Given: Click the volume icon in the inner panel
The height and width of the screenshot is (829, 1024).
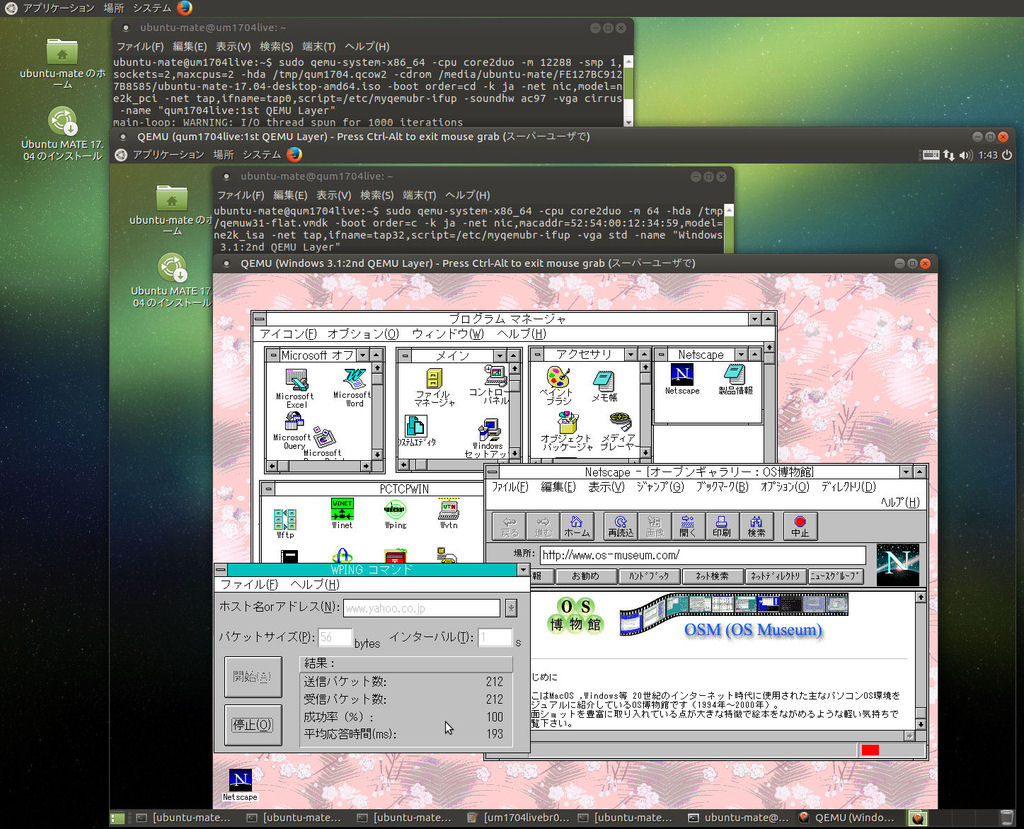Looking at the screenshot, I should tap(966, 155).
